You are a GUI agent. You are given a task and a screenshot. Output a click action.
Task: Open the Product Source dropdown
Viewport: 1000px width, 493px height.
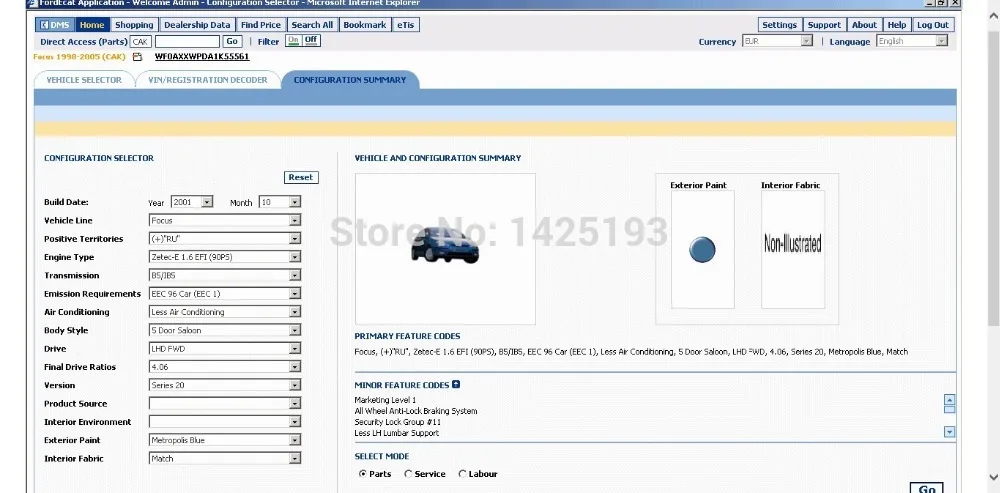point(224,404)
